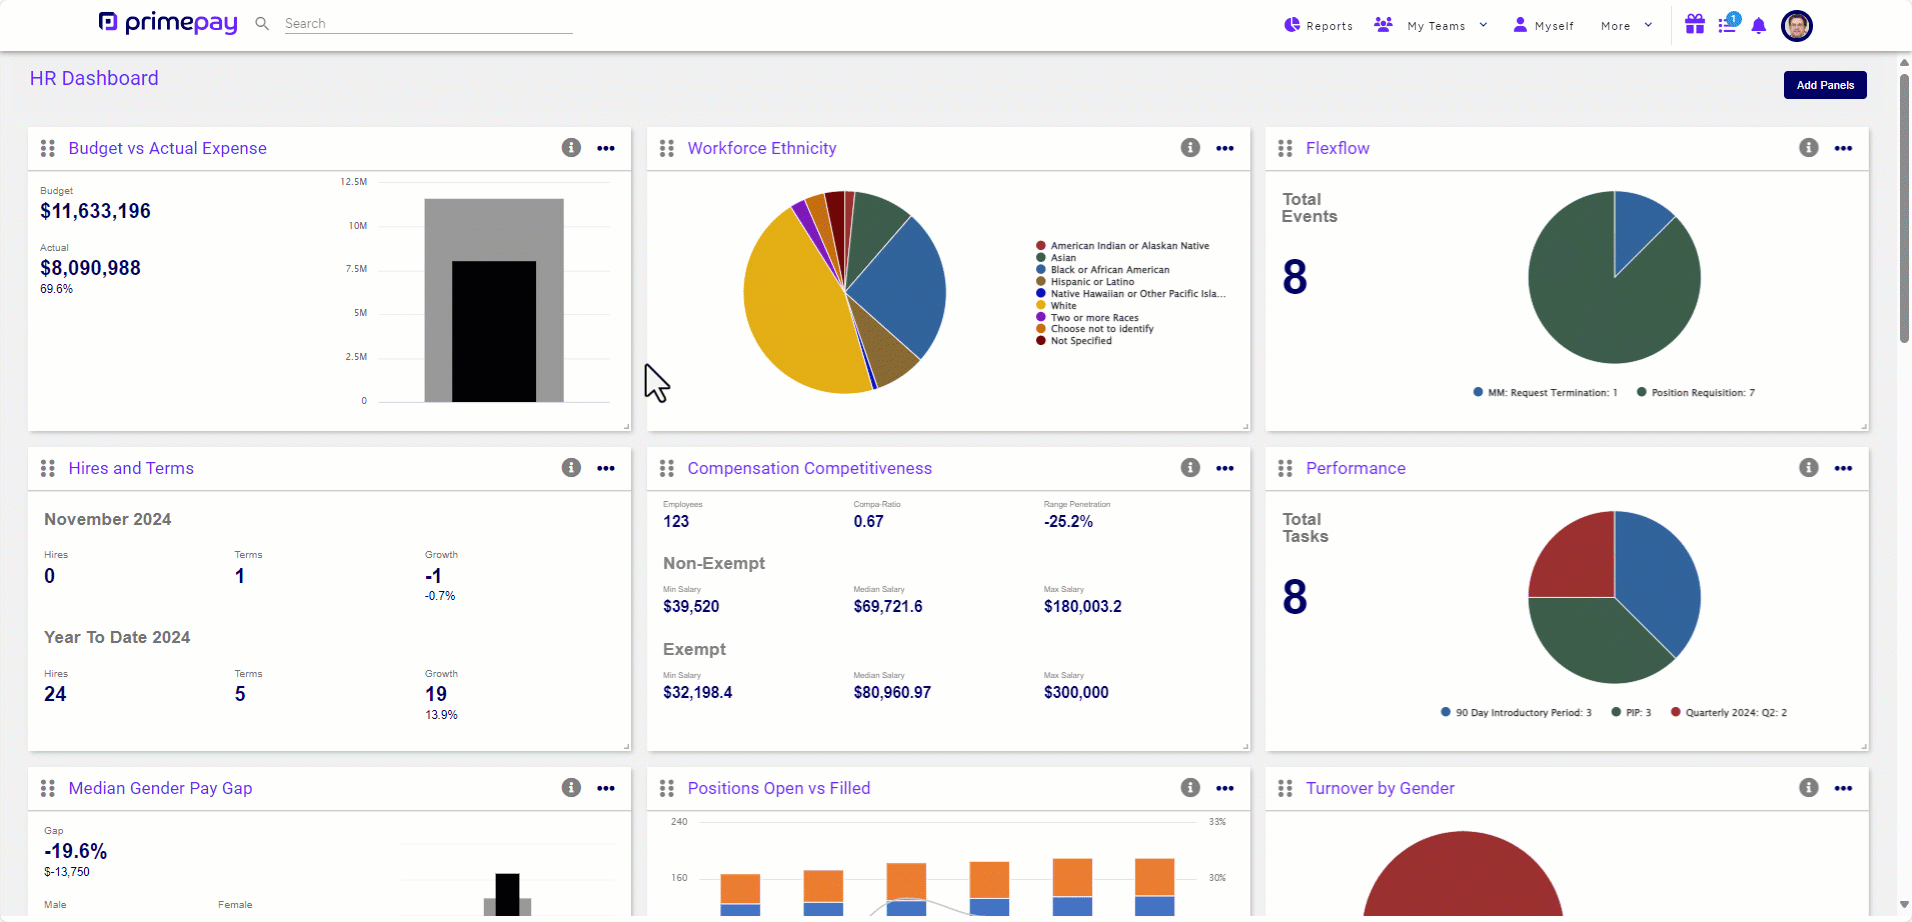Open options menu for Flexflow panel
1912x922 pixels.
pos(1843,148)
